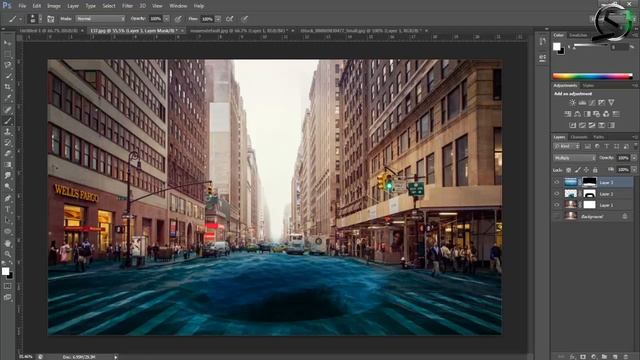This screenshot has height=360, width=640.
Task: Select the Lasso tool
Action: click(7, 65)
